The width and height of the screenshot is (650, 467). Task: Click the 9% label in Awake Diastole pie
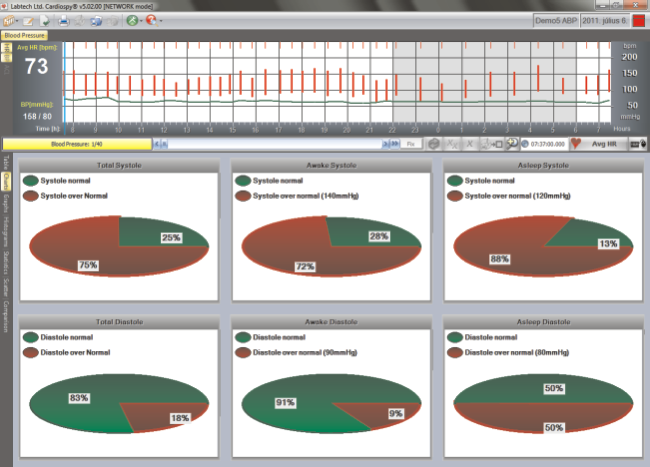pyautogui.click(x=395, y=414)
